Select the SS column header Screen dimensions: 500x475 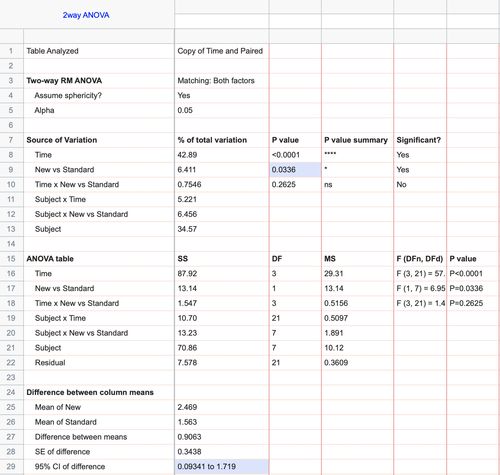pyautogui.click(x=221, y=259)
